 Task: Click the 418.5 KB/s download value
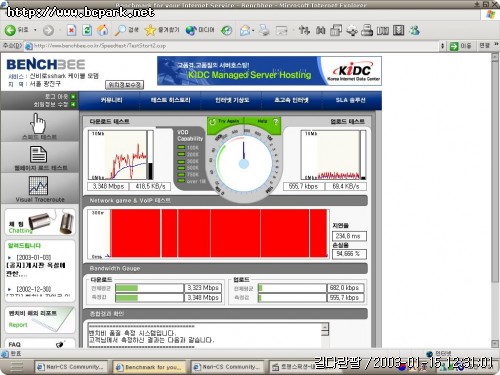[x=150, y=186]
